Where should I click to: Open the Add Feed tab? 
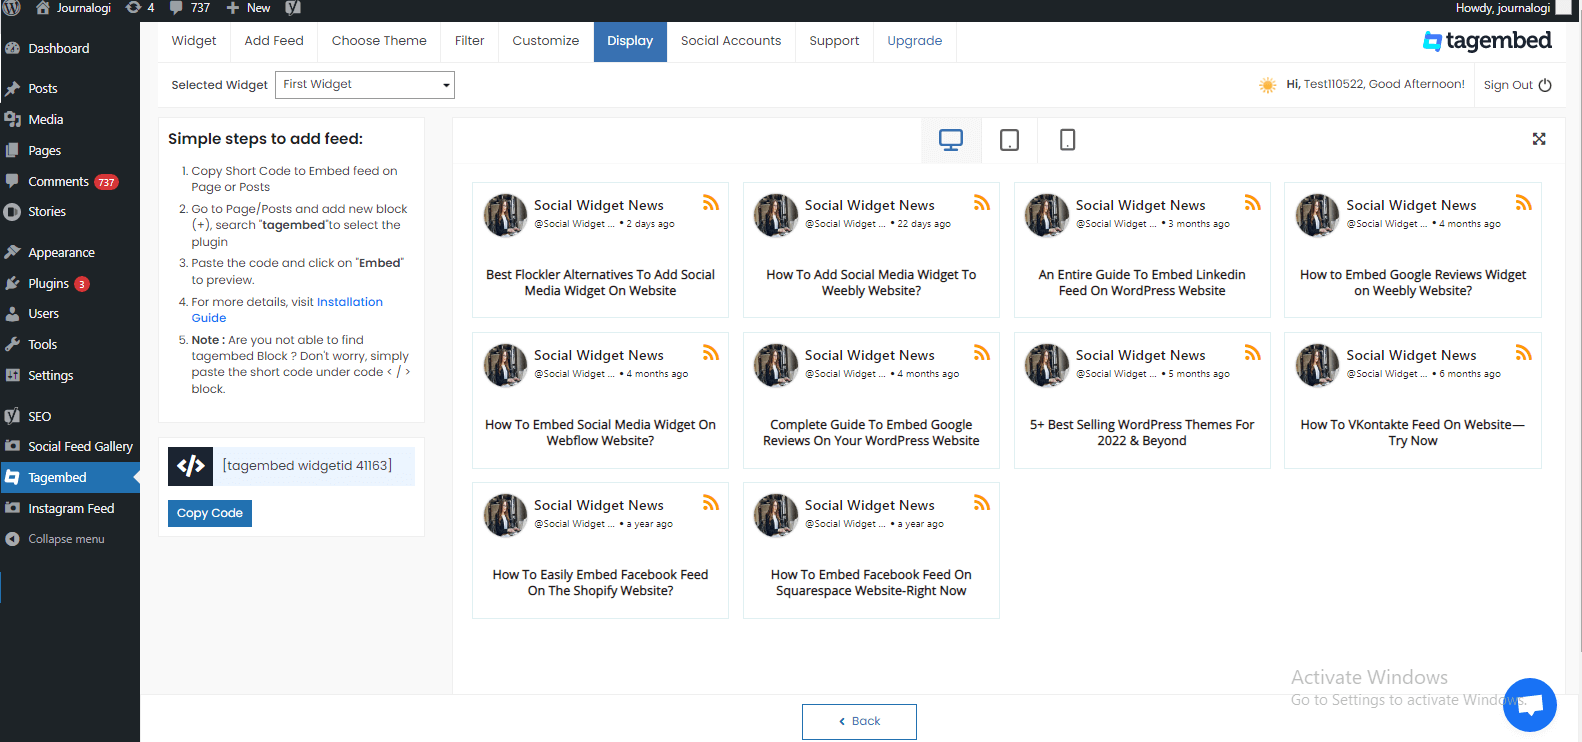274,41
